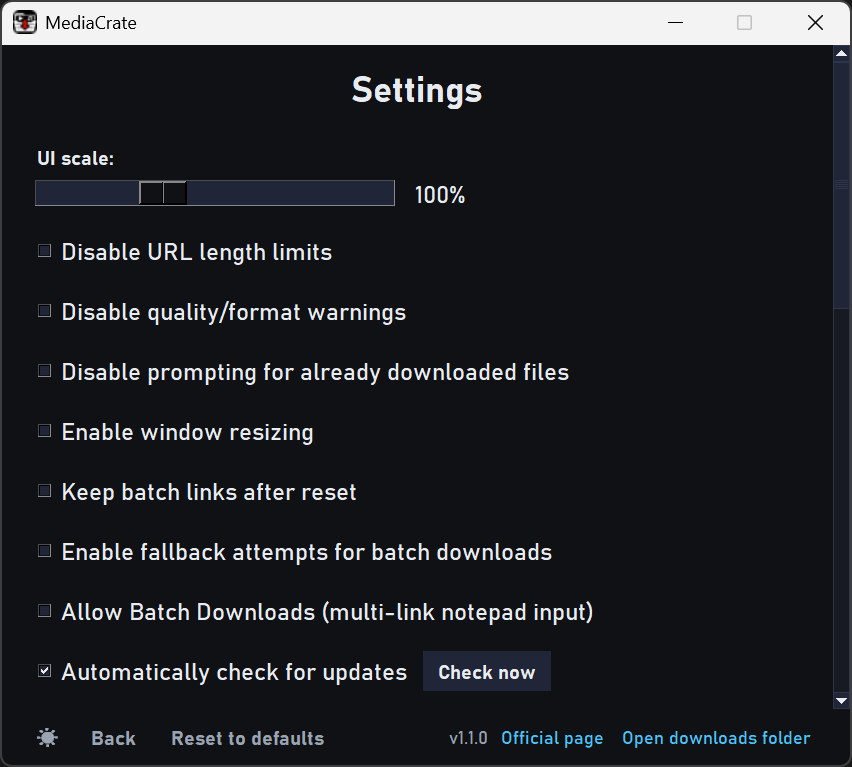The width and height of the screenshot is (852, 767).
Task: Enable Disable URL length limits checkbox
Action: pyautogui.click(x=45, y=251)
